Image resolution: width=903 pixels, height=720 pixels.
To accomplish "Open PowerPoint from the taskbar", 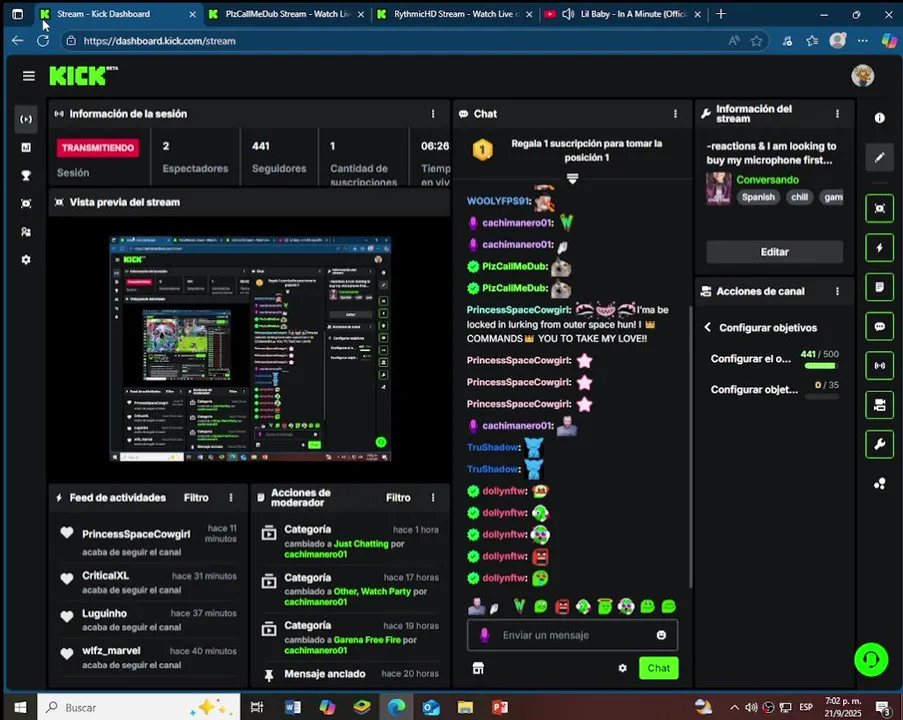I will click(499, 707).
